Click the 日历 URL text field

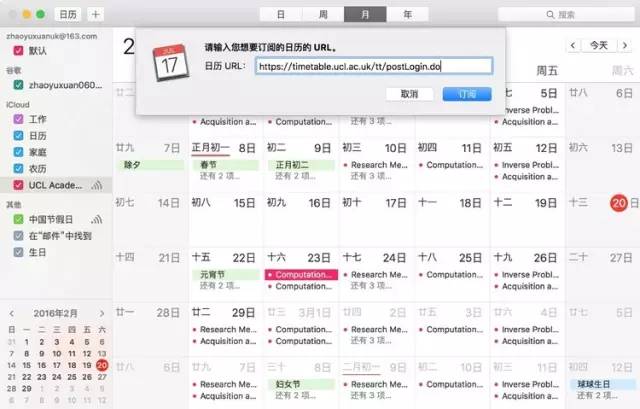click(372, 65)
